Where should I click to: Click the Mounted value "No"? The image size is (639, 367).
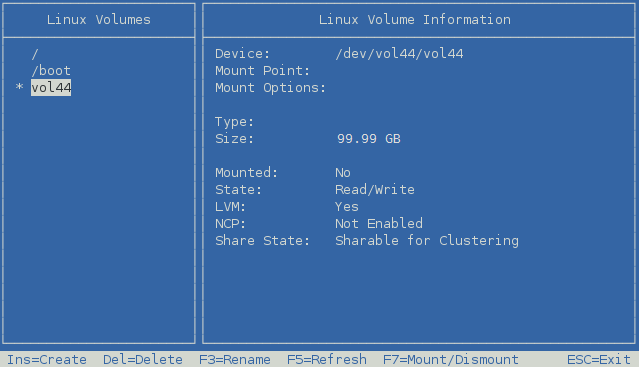coord(343,173)
